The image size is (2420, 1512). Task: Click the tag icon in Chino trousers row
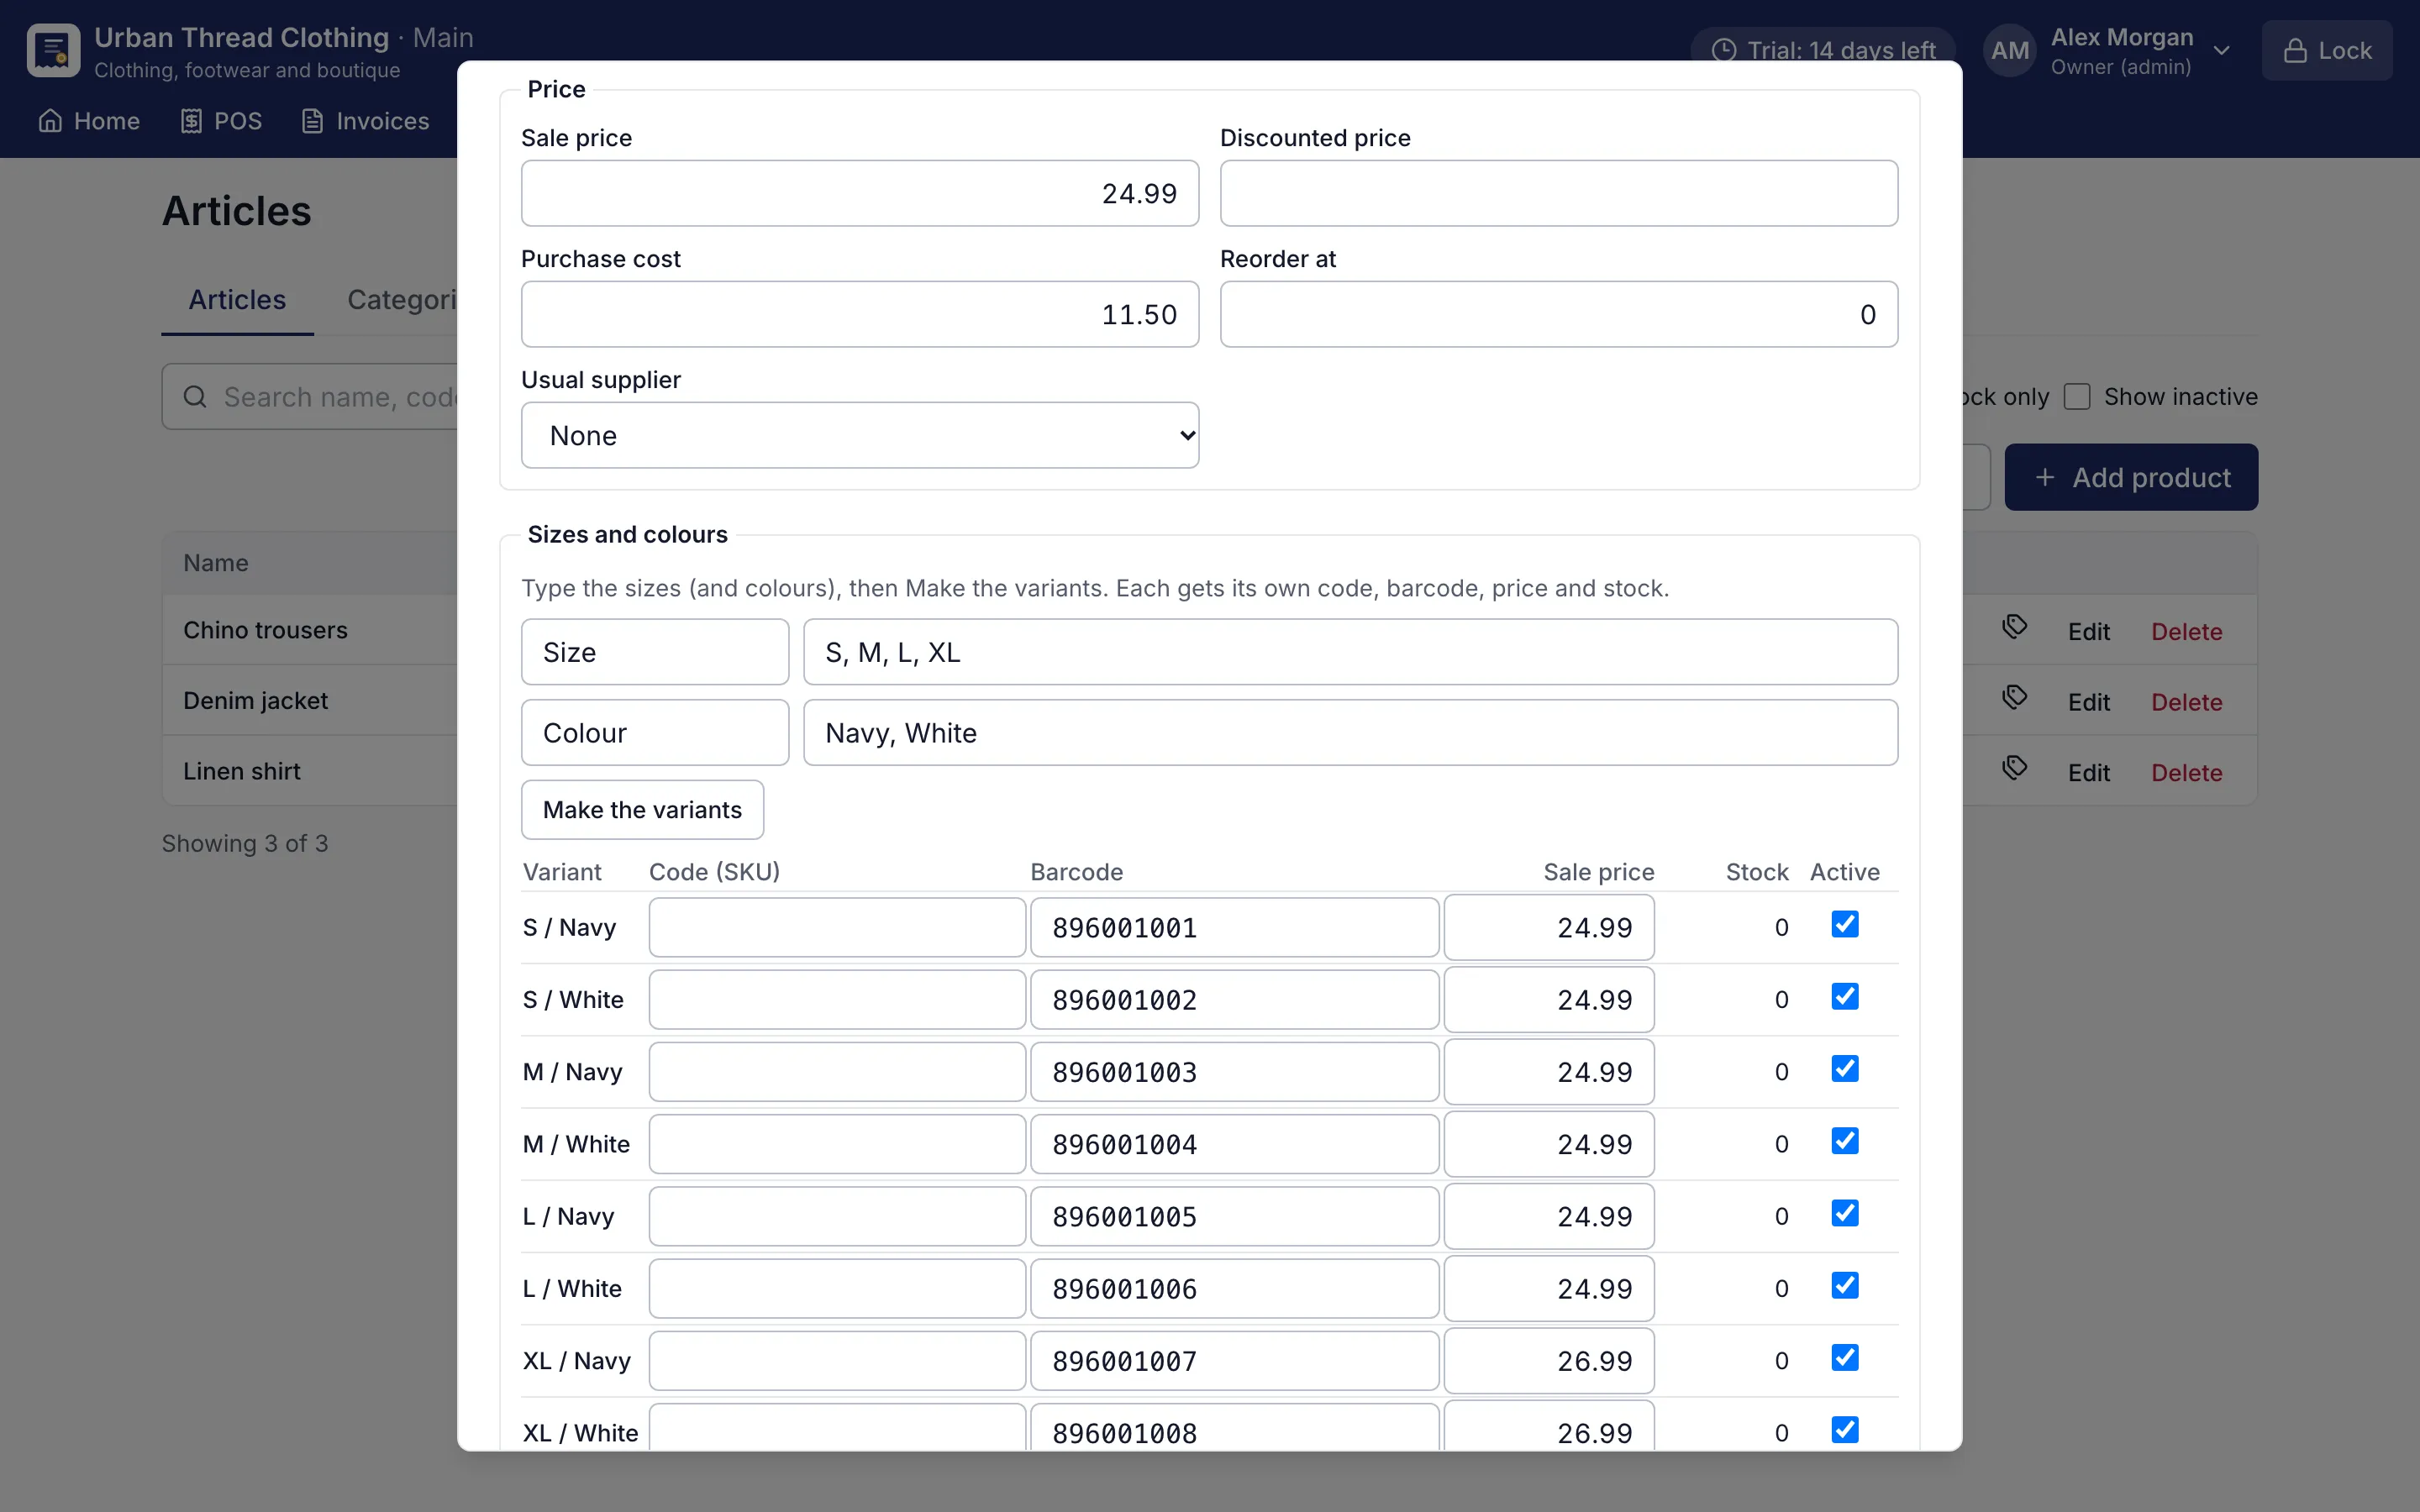pos(2015,627)
